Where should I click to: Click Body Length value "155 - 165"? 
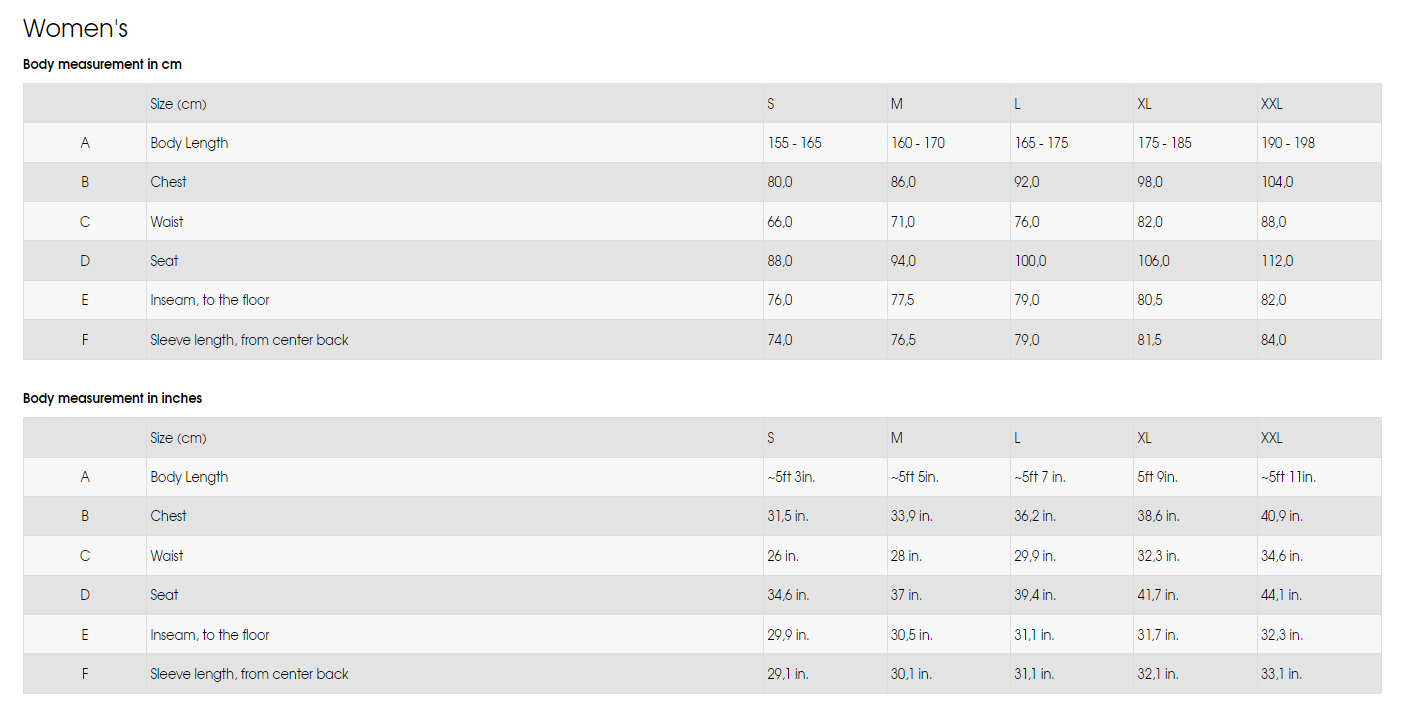tap(794, 143)
